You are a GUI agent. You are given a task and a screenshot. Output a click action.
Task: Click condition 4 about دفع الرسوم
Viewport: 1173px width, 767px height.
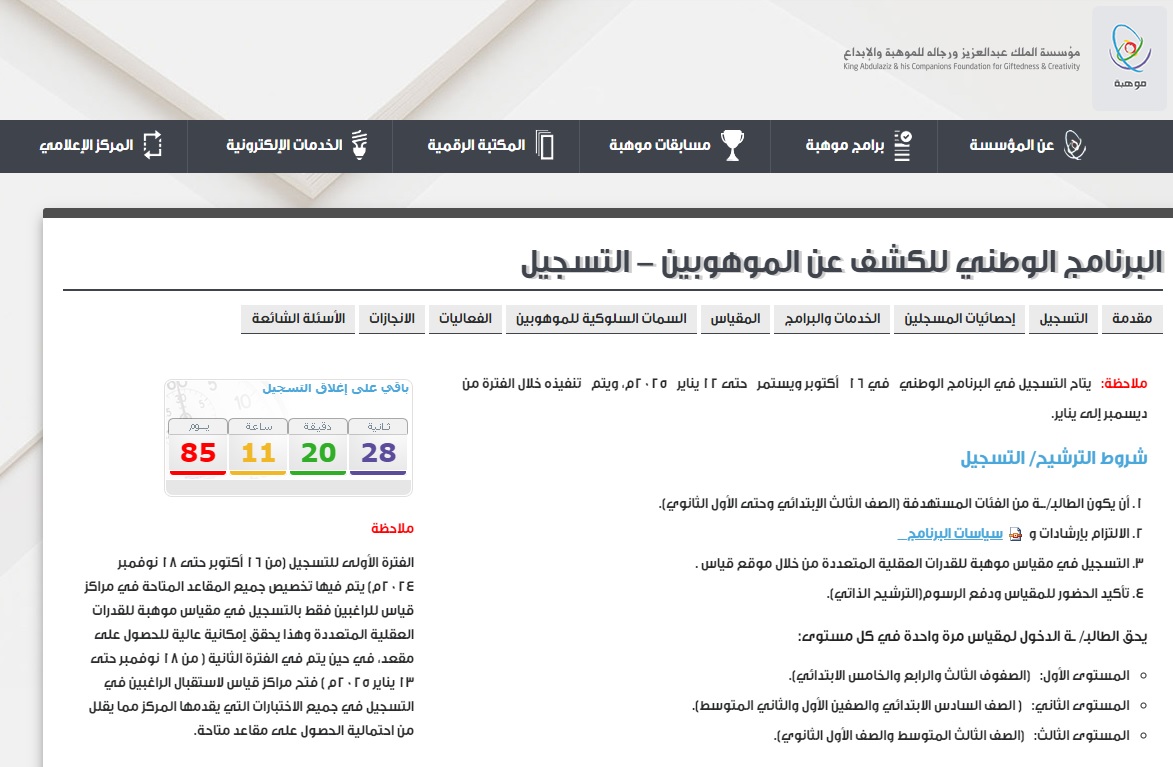tap(986, 593)
